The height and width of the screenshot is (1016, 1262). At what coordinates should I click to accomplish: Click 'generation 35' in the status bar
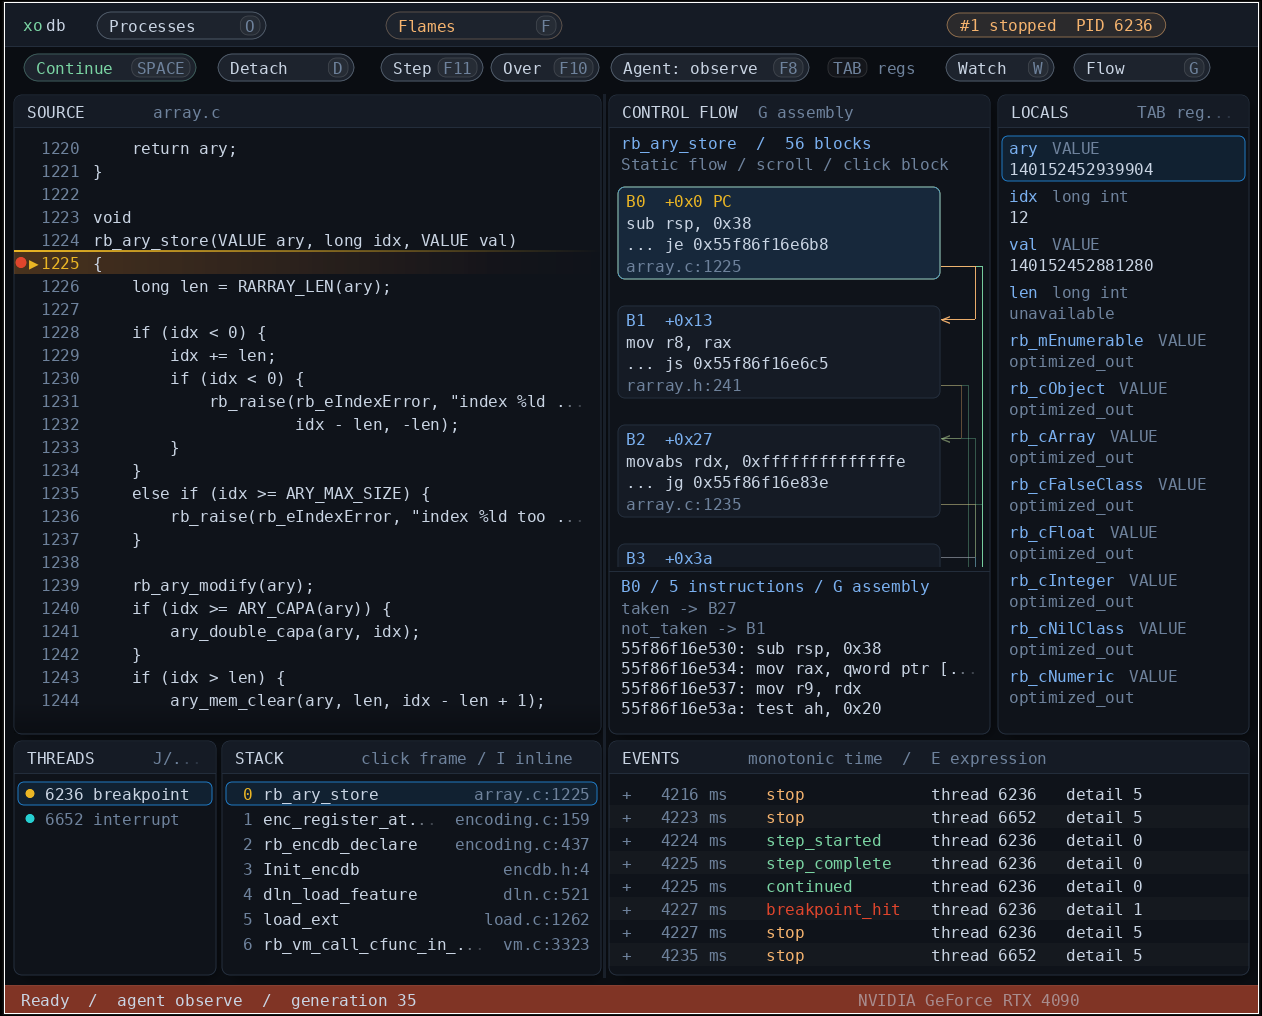(353, 1000)
